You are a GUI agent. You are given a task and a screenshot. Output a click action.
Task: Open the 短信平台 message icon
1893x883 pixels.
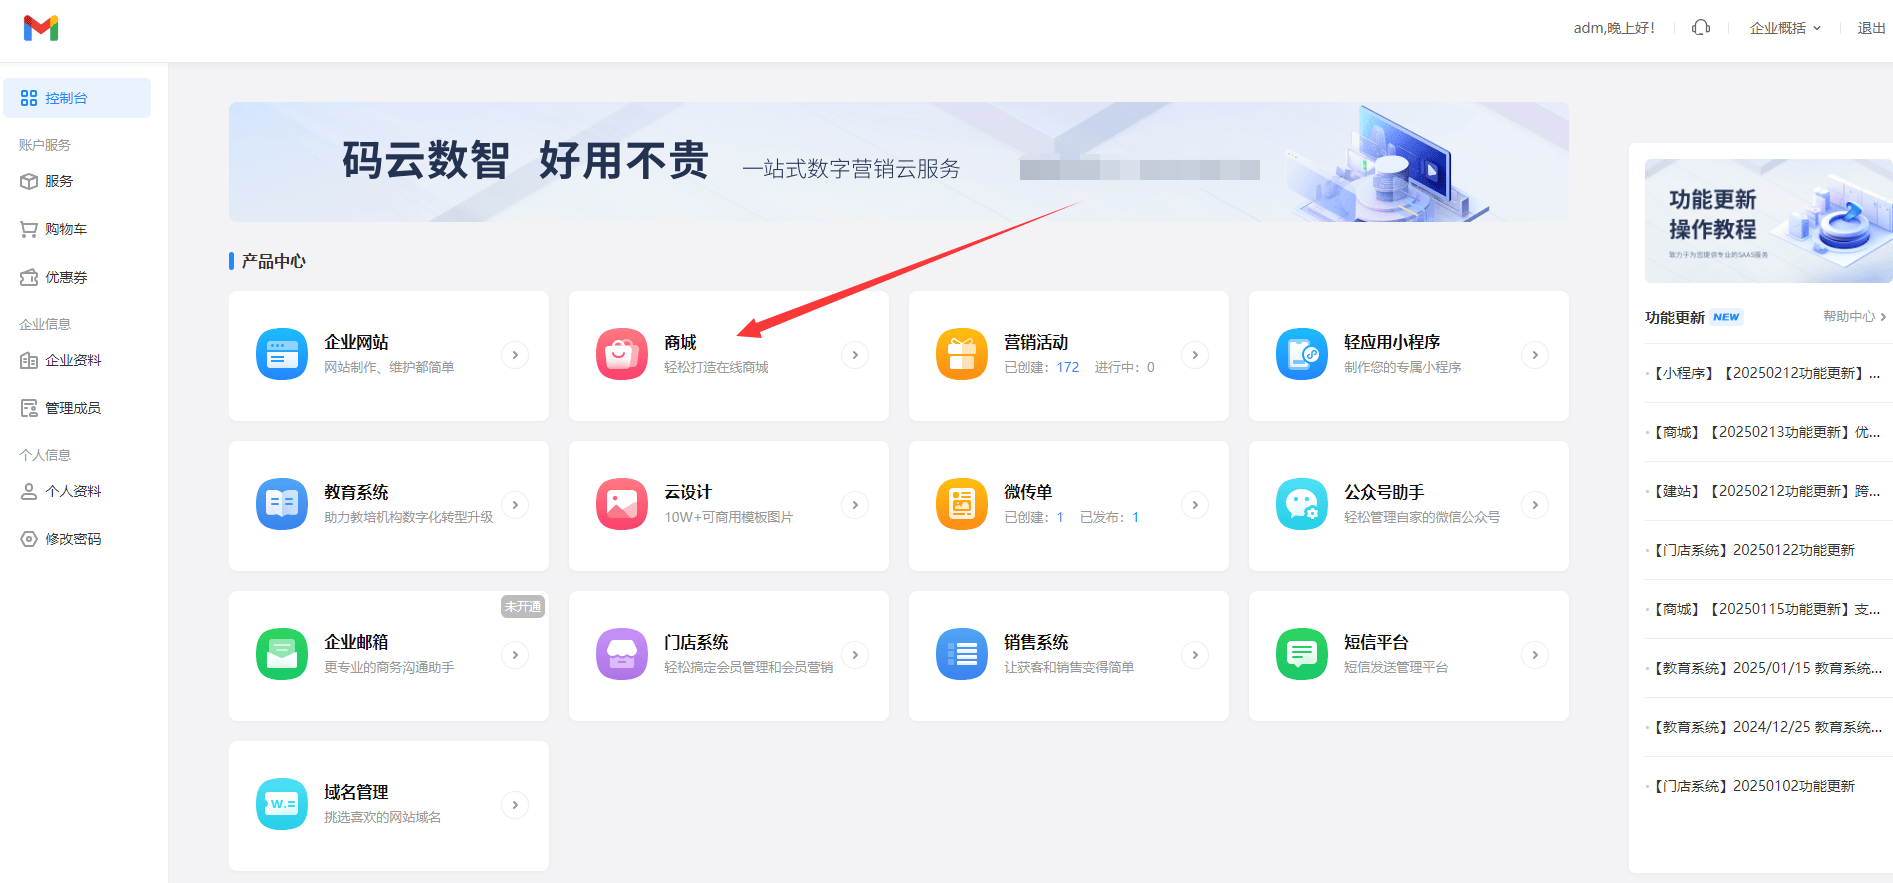tap(1301, 655)
